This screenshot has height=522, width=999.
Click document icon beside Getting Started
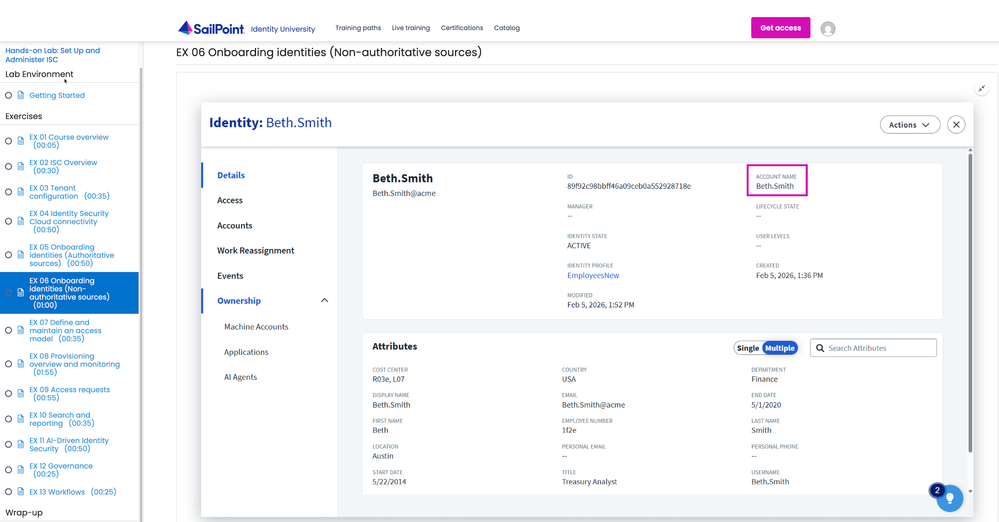point(20,95)
